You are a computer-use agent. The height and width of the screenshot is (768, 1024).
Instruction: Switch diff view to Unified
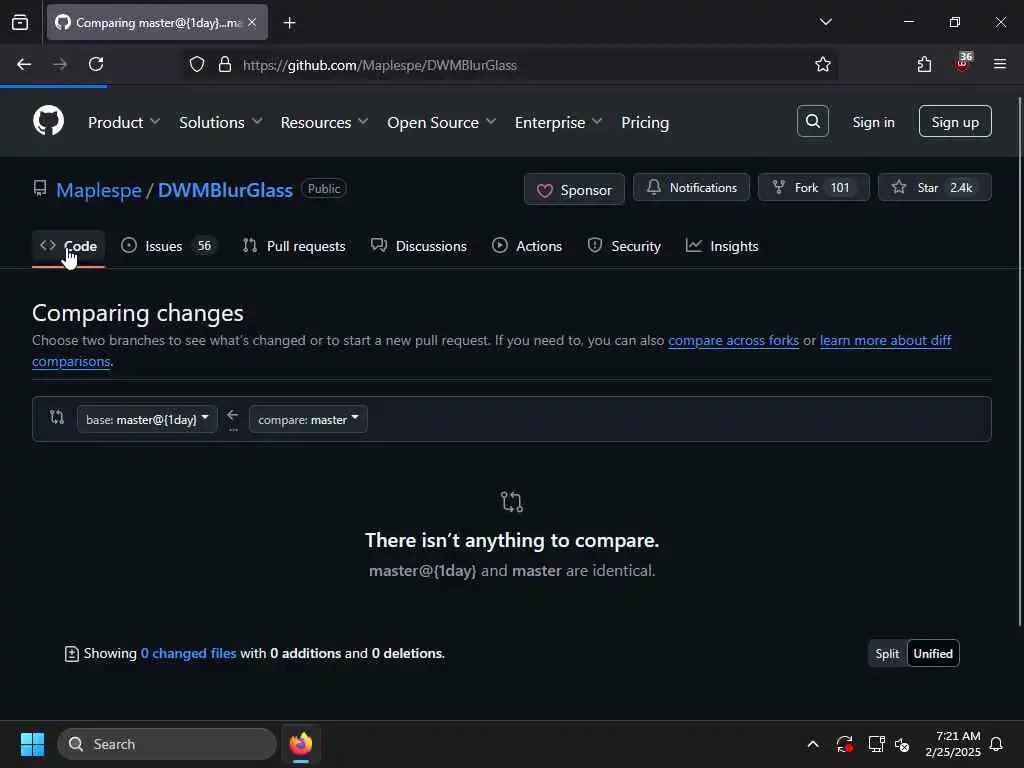tap(933, 654)
